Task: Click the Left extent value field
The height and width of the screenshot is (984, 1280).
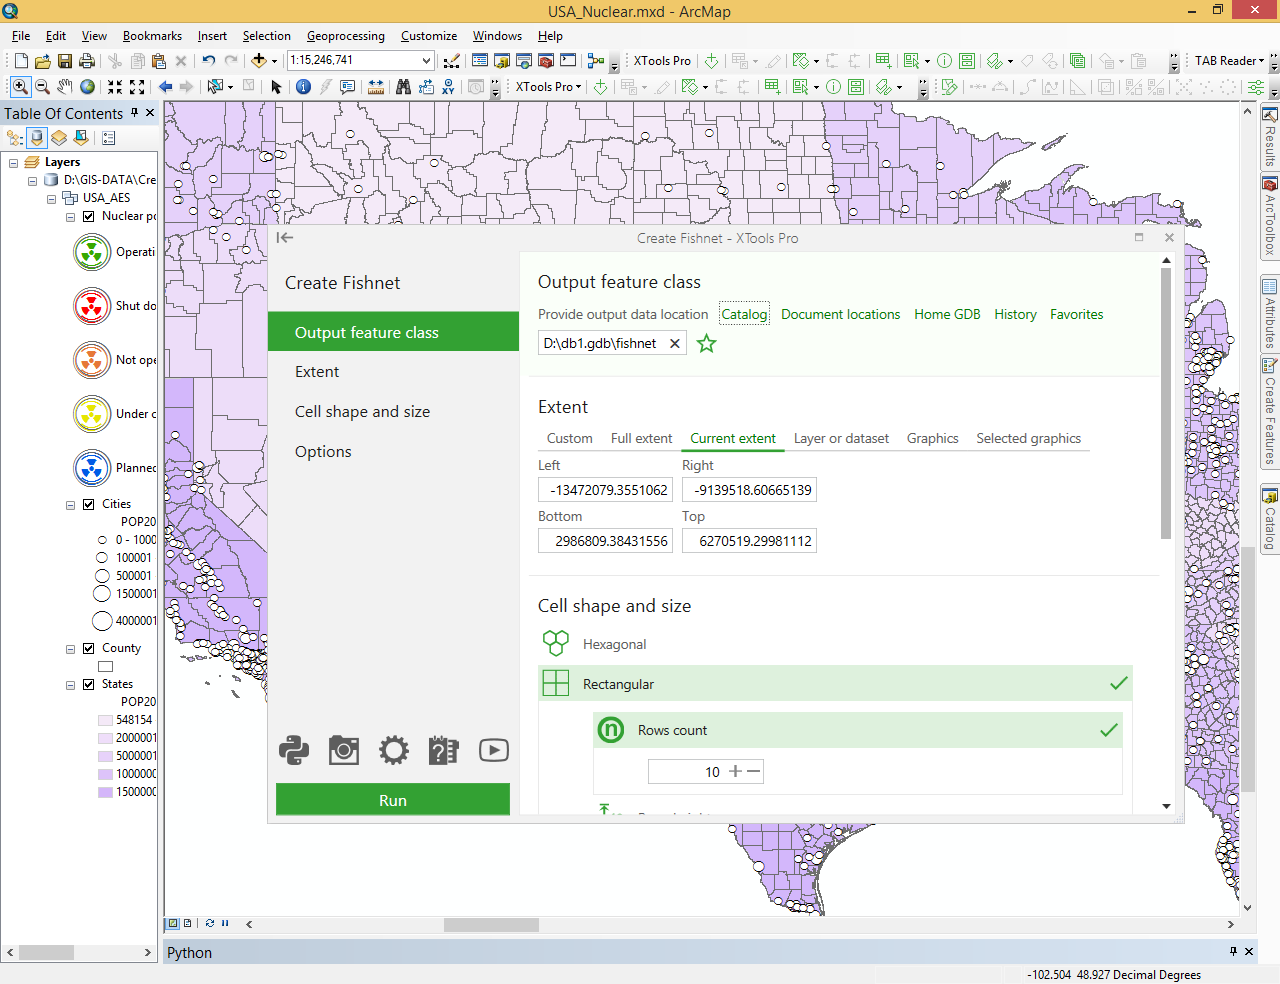Action: point(606,489)
